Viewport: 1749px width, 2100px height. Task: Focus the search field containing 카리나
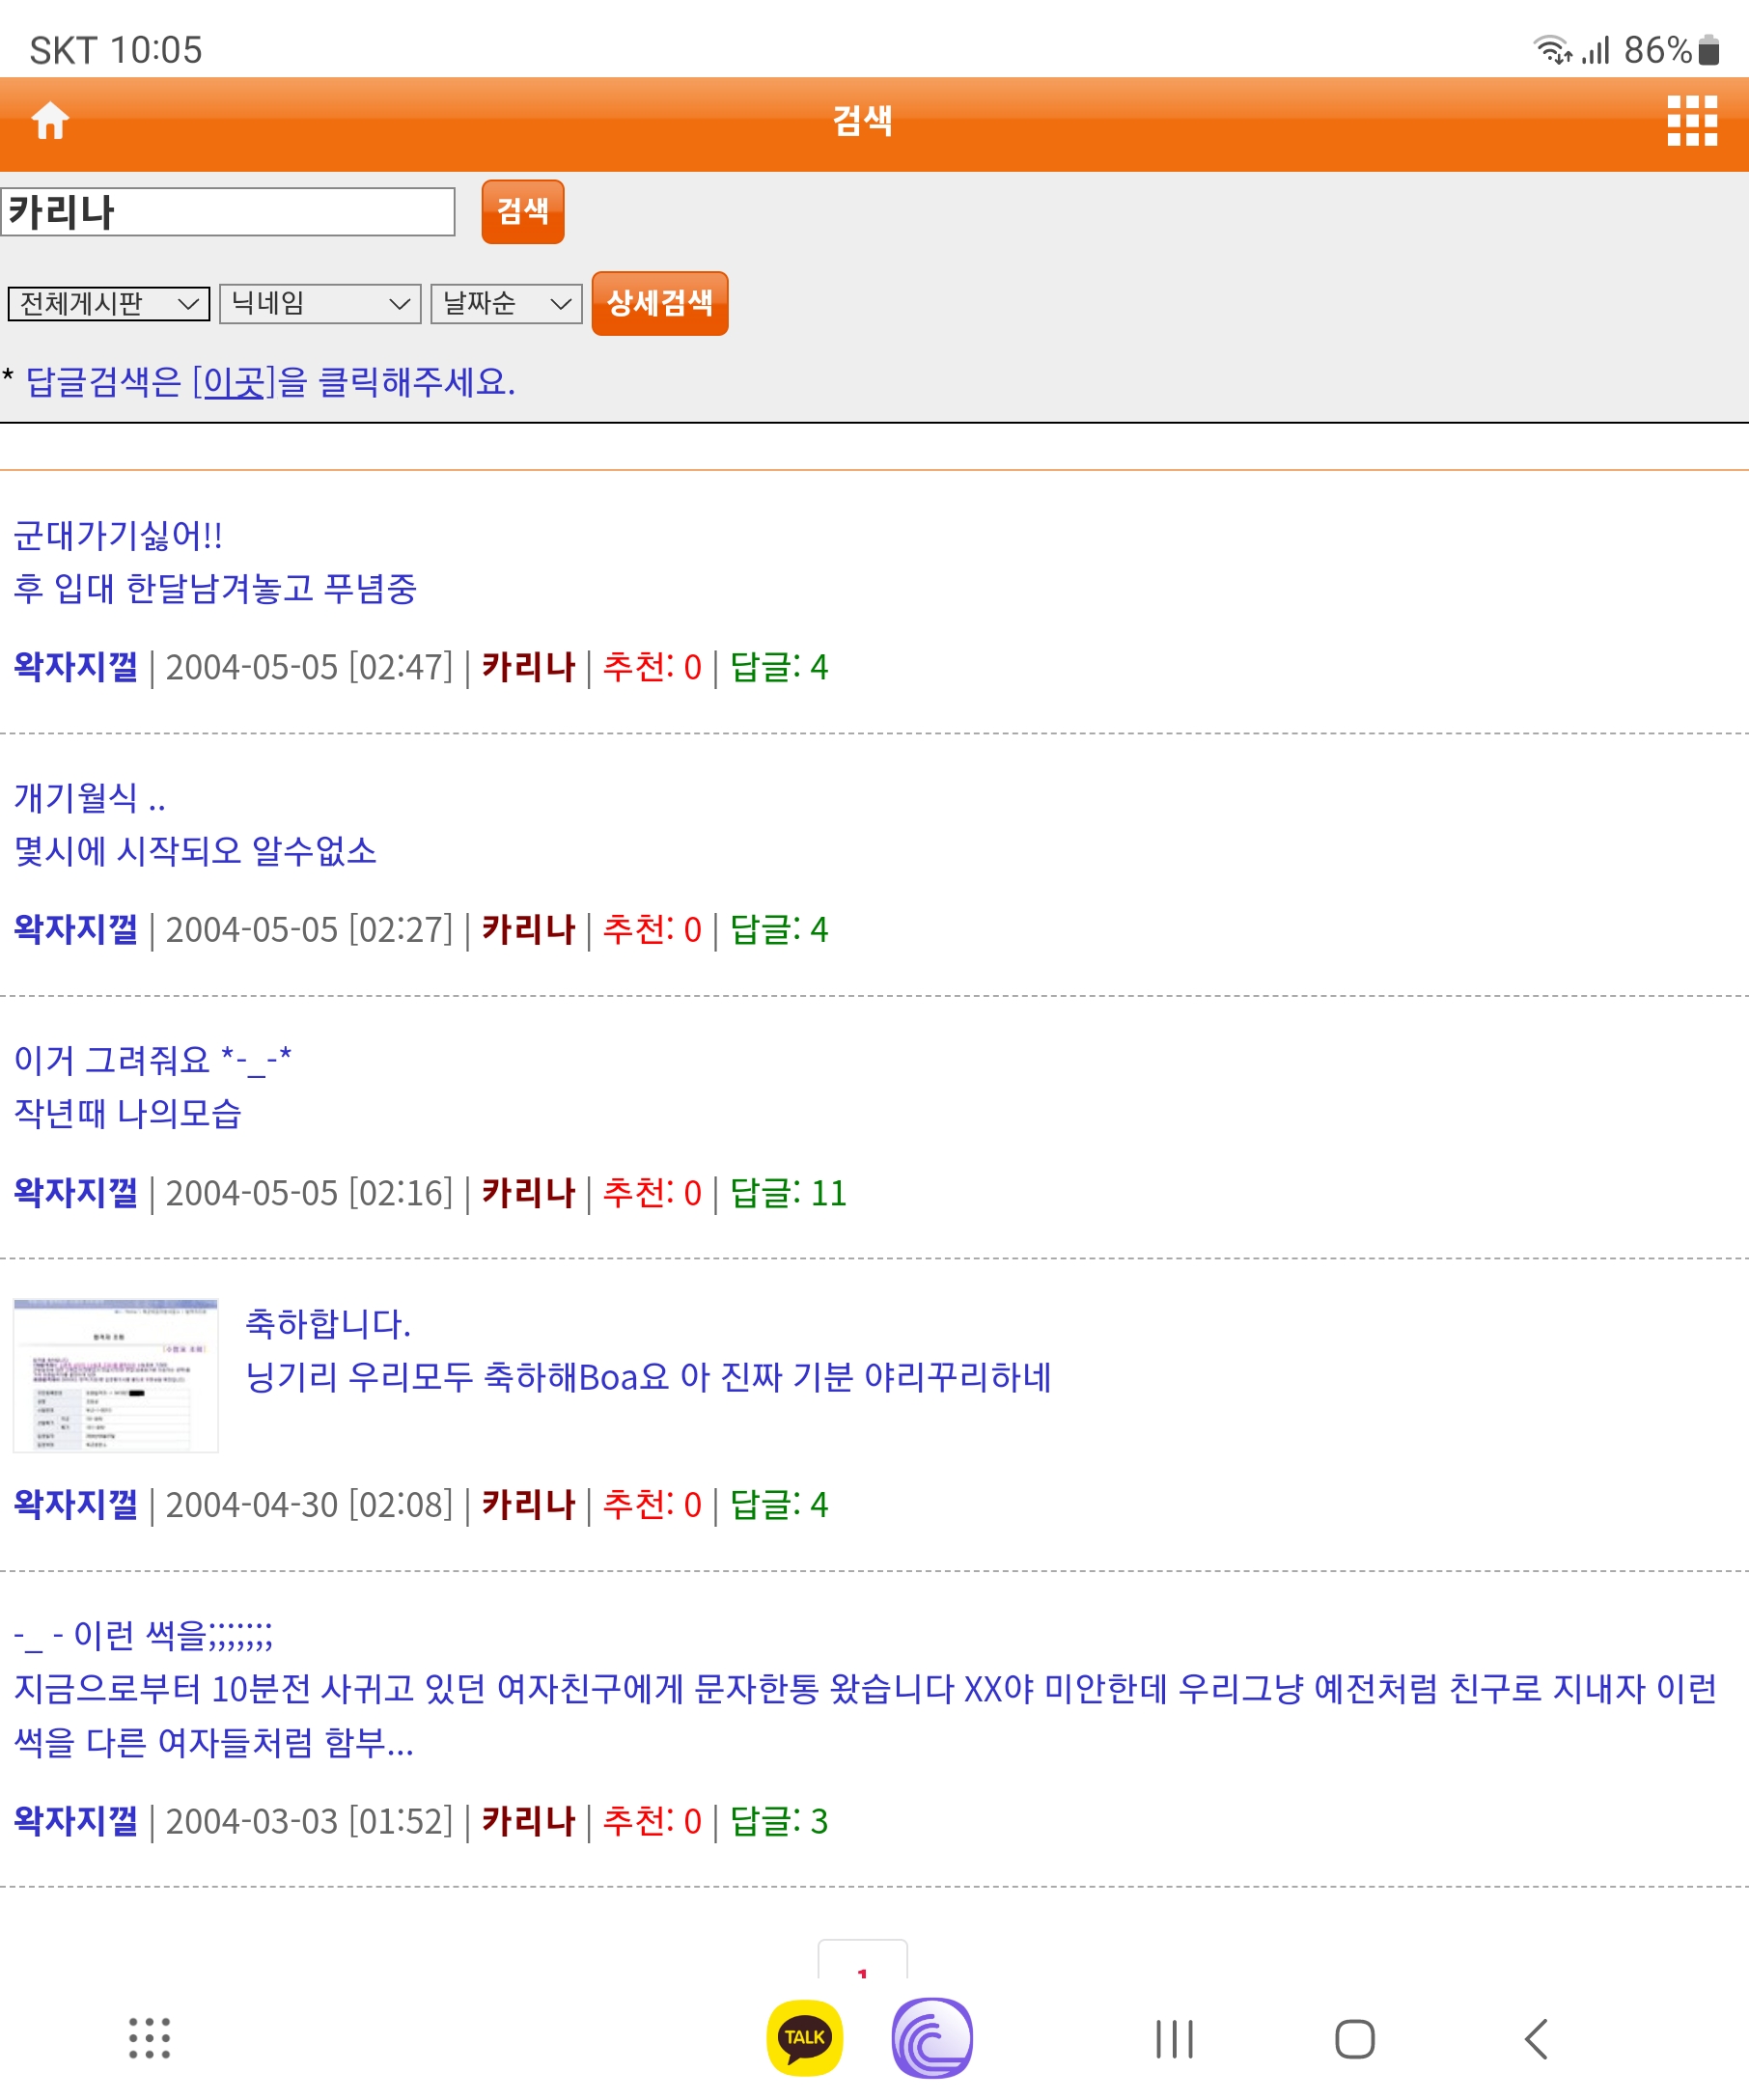click(x=228, y=212)
